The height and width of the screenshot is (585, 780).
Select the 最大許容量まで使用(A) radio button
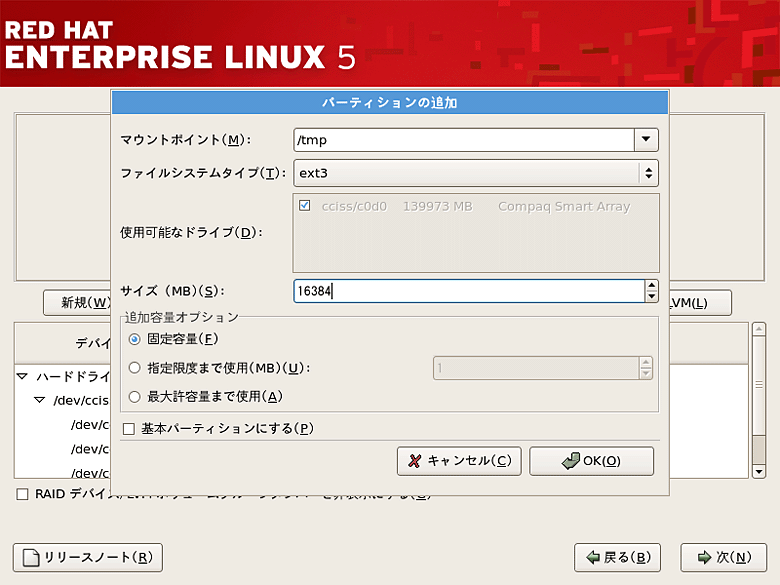point(134,397)
